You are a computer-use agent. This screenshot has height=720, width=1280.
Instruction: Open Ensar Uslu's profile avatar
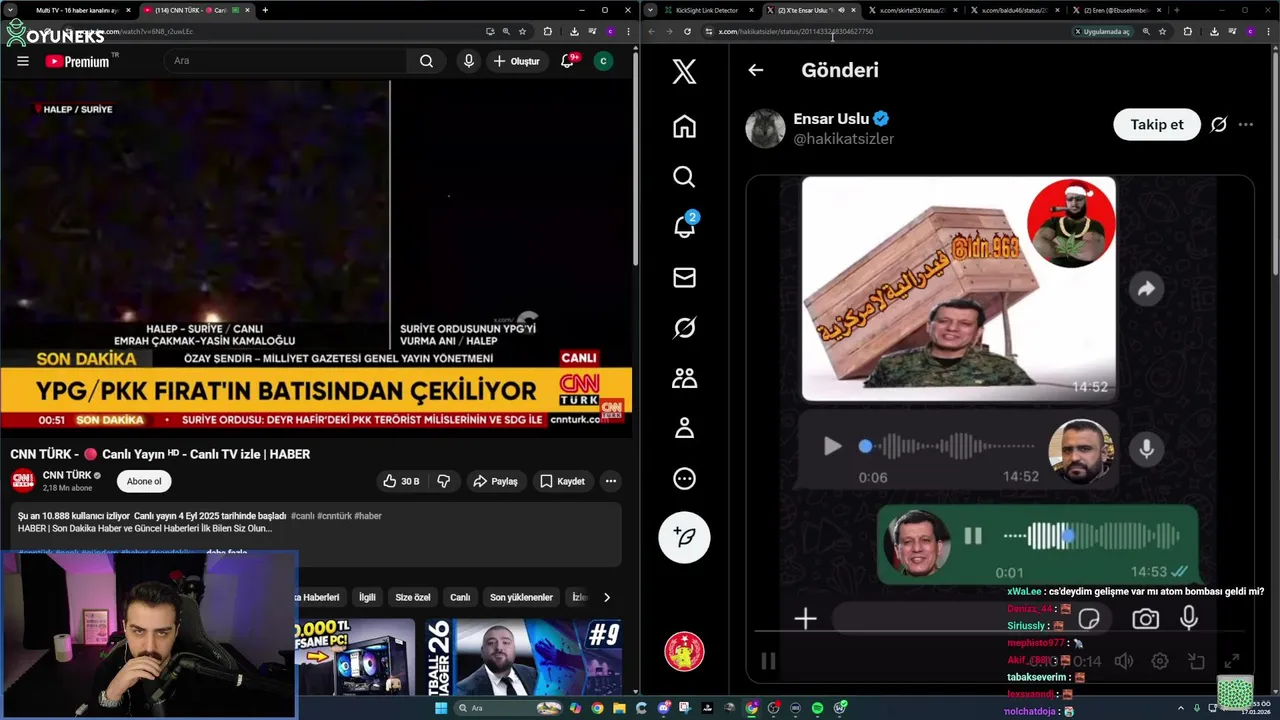(766, 128)
